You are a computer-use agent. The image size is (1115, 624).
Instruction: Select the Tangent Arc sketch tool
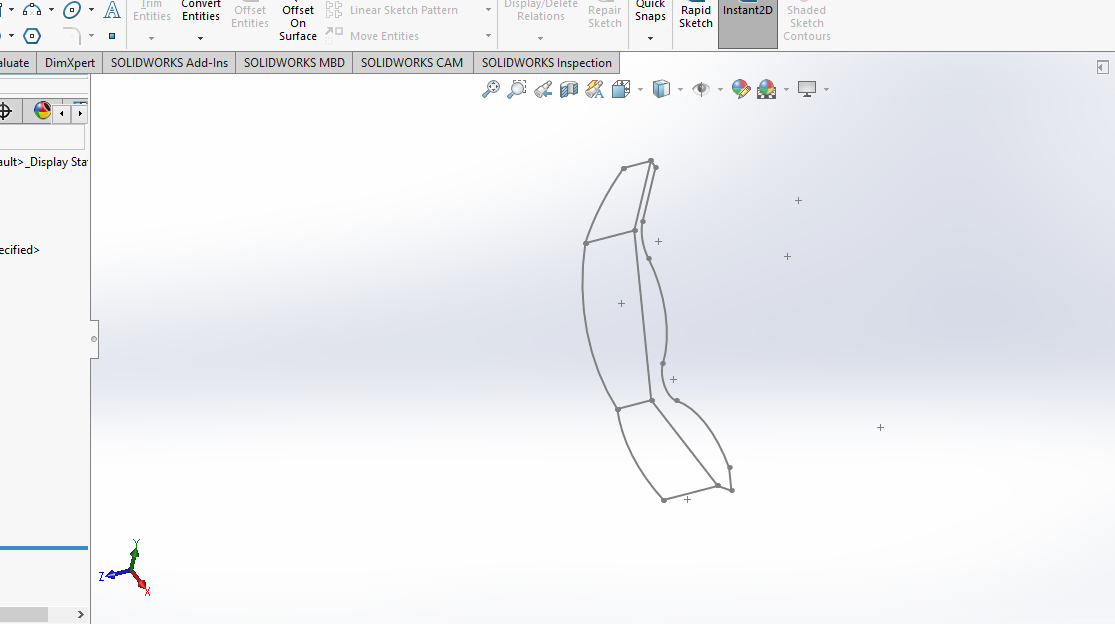32,10
